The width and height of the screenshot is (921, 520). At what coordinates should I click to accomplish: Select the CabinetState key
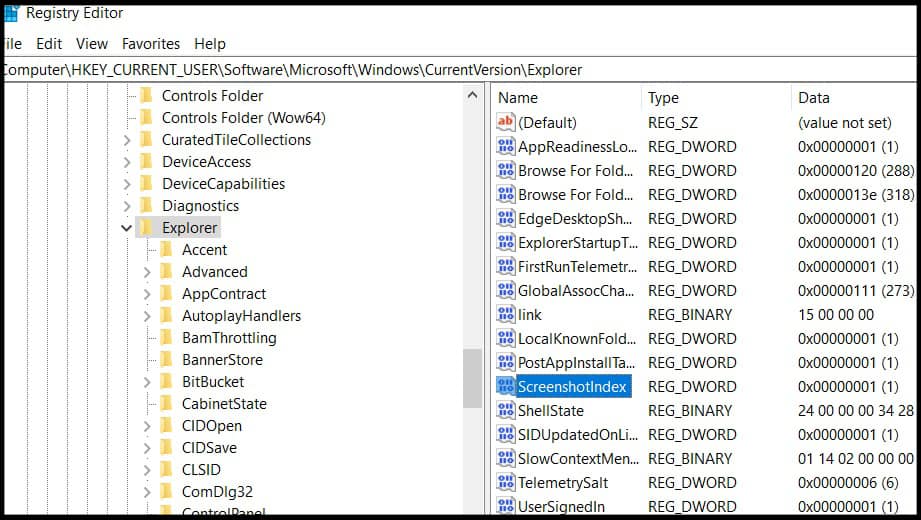pyautogui.click(x=224, y=404)
